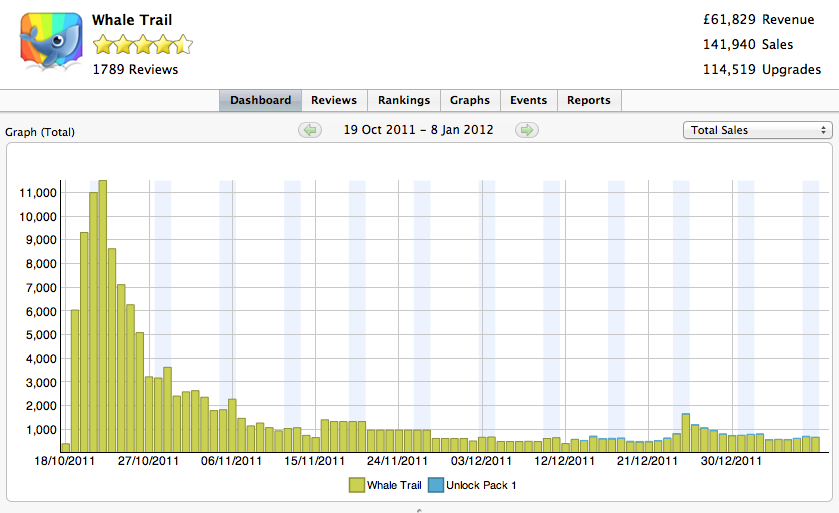Click the star rating under Whale Trail
The height and width of the screenshot is (513, 839).
(142, 44)
